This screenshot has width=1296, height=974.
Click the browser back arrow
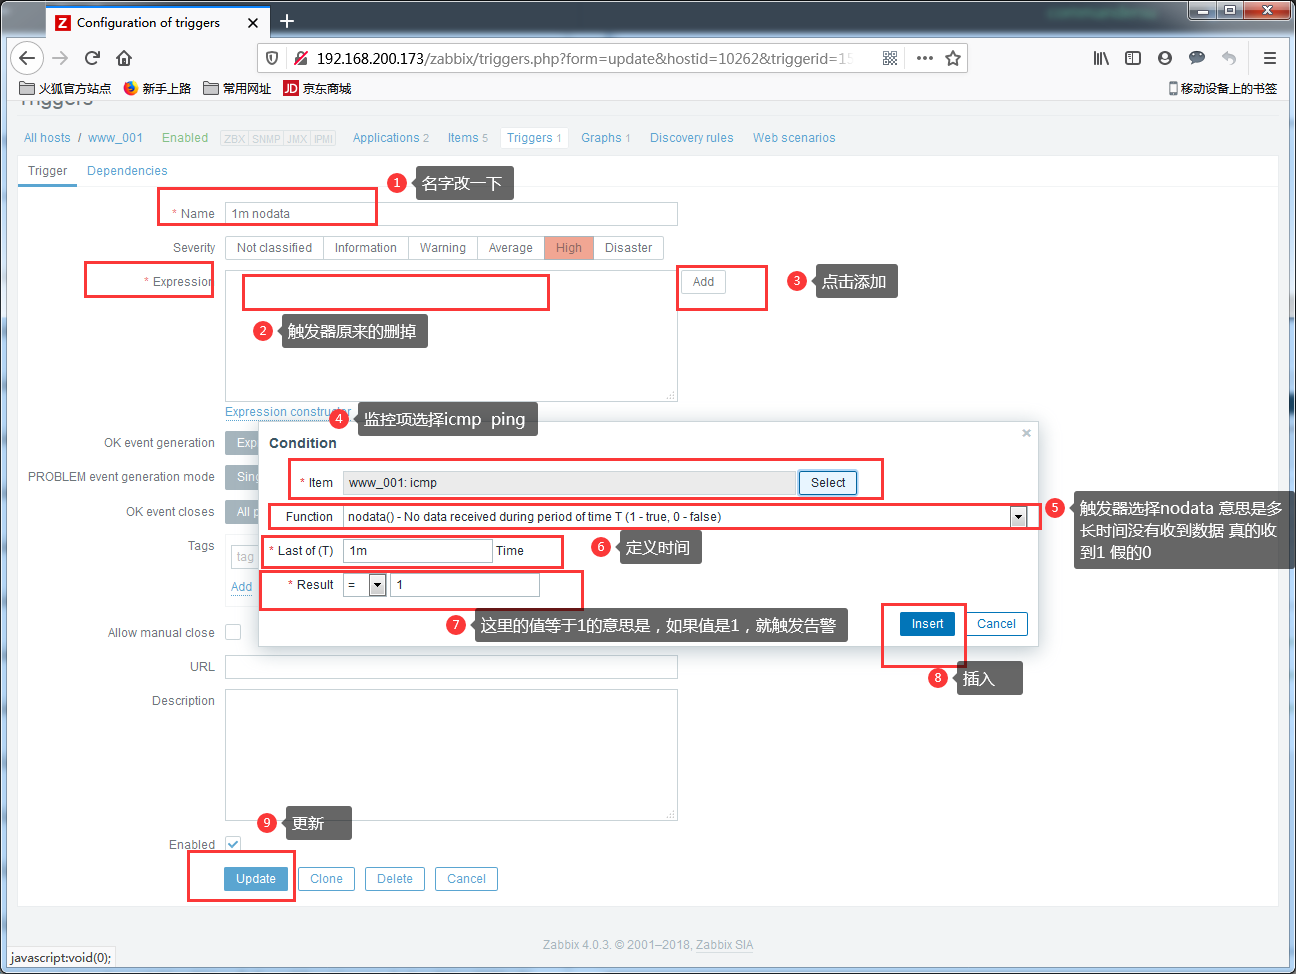tap(27, 58)
